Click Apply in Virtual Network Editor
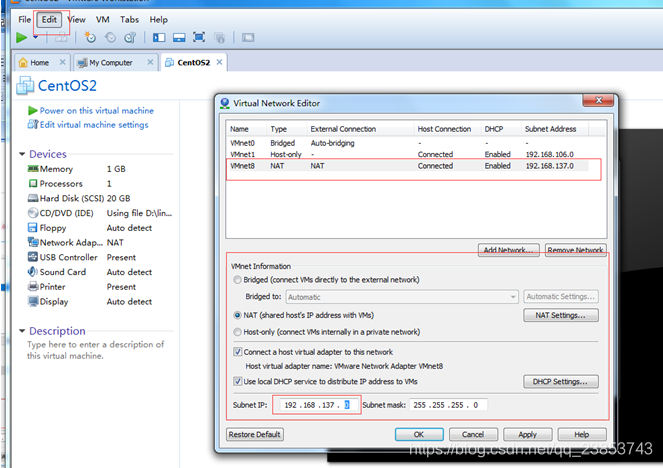The image size is (663, 468). click(527, 434)
